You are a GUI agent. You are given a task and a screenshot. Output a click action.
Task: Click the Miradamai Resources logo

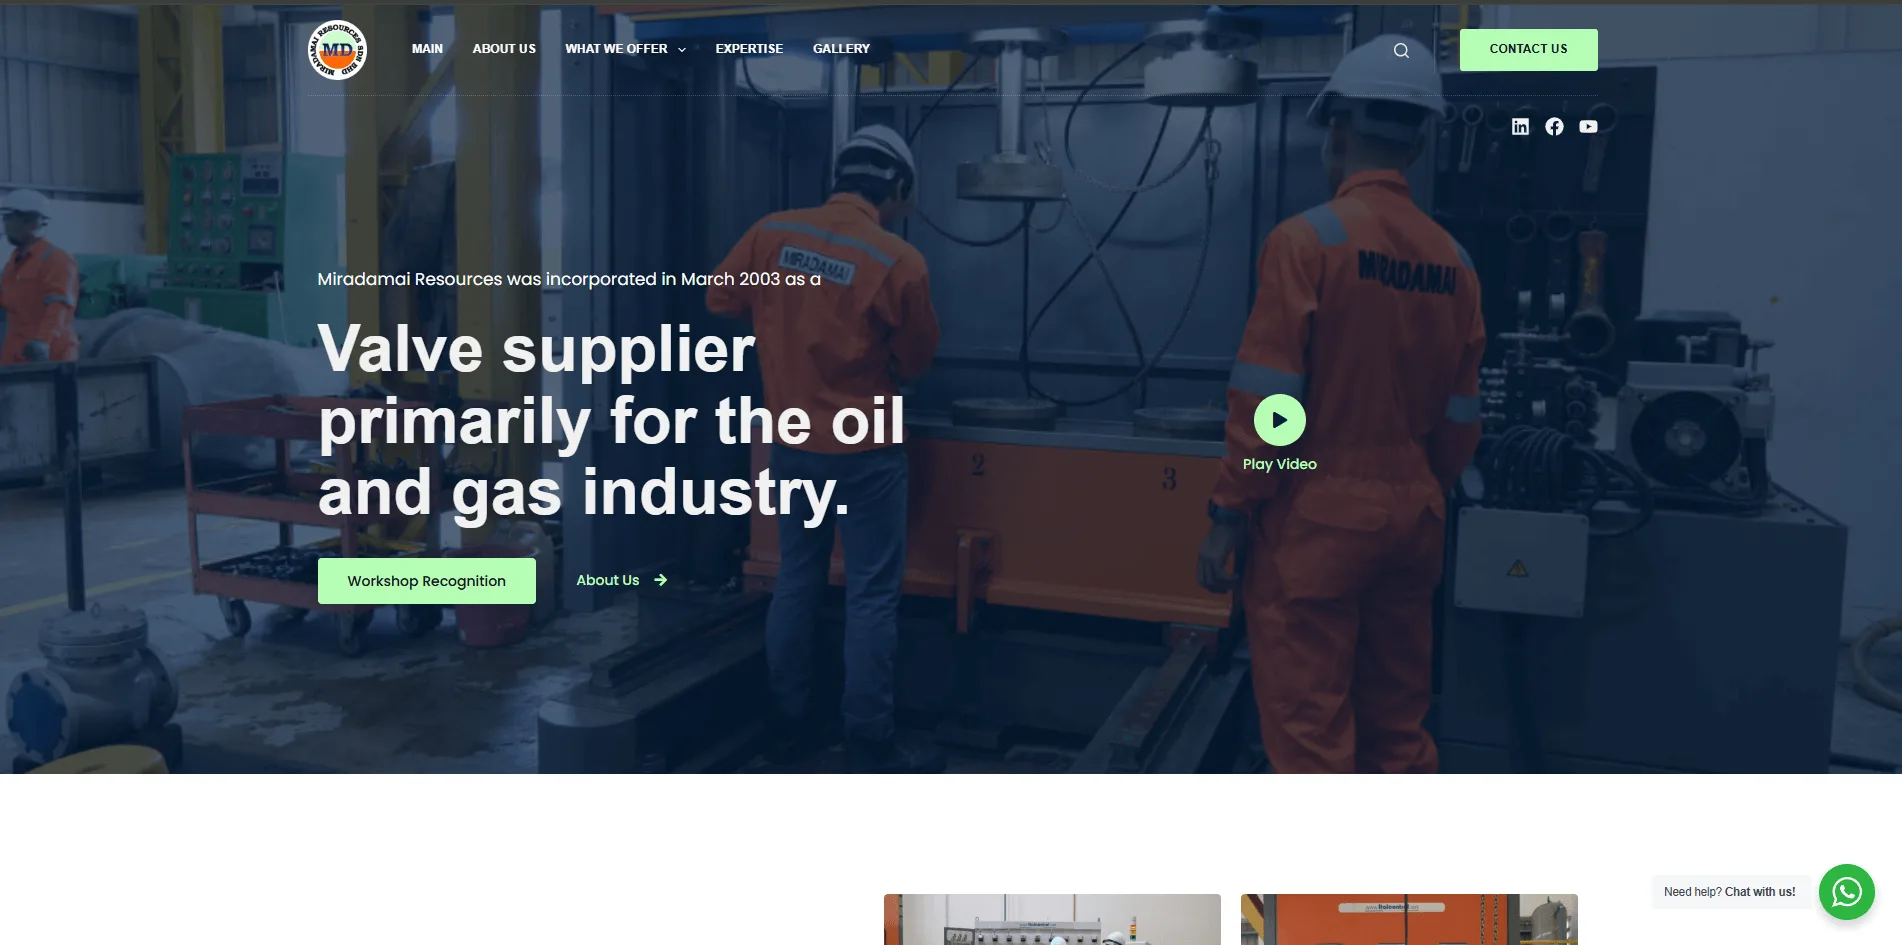tap(337, 50)
